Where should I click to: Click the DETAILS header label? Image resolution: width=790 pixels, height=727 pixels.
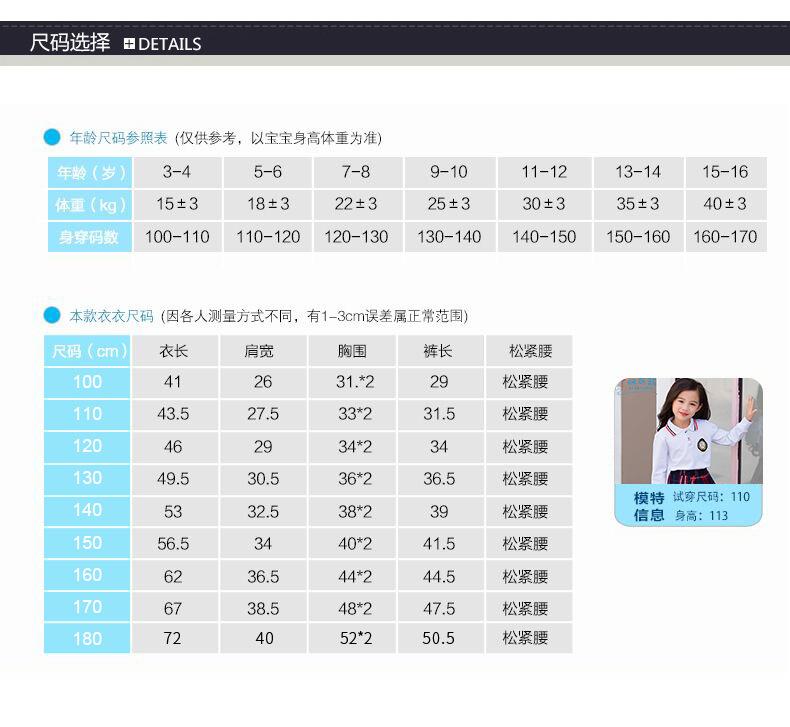point(169,44)
